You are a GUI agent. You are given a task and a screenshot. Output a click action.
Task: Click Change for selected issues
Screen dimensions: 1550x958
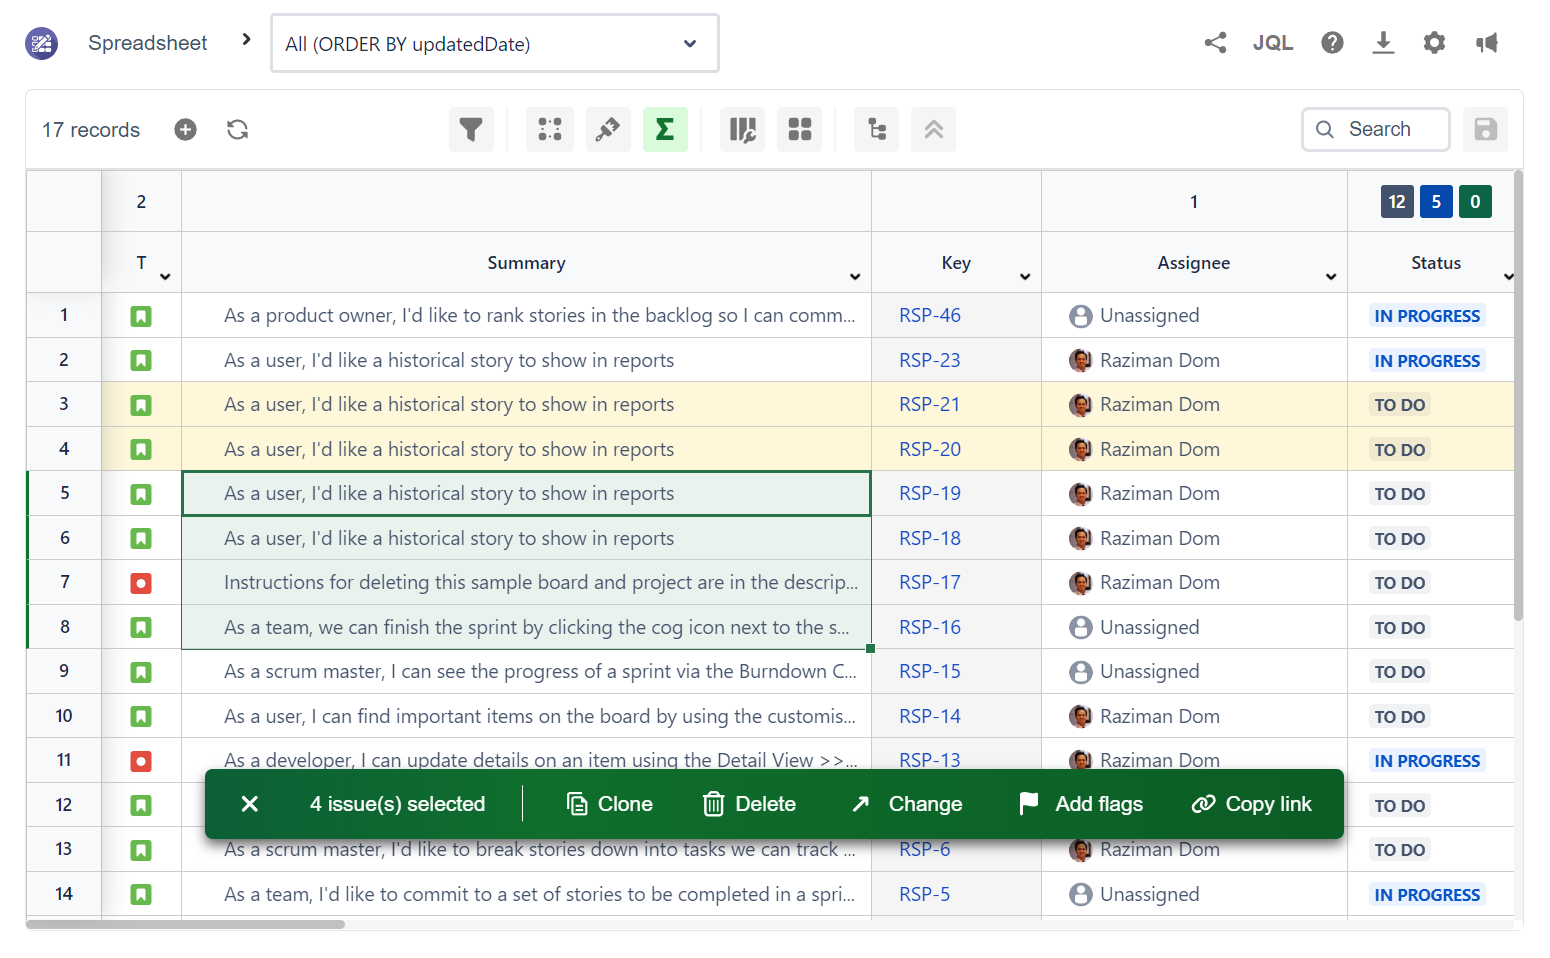click(x=906, y=804)
